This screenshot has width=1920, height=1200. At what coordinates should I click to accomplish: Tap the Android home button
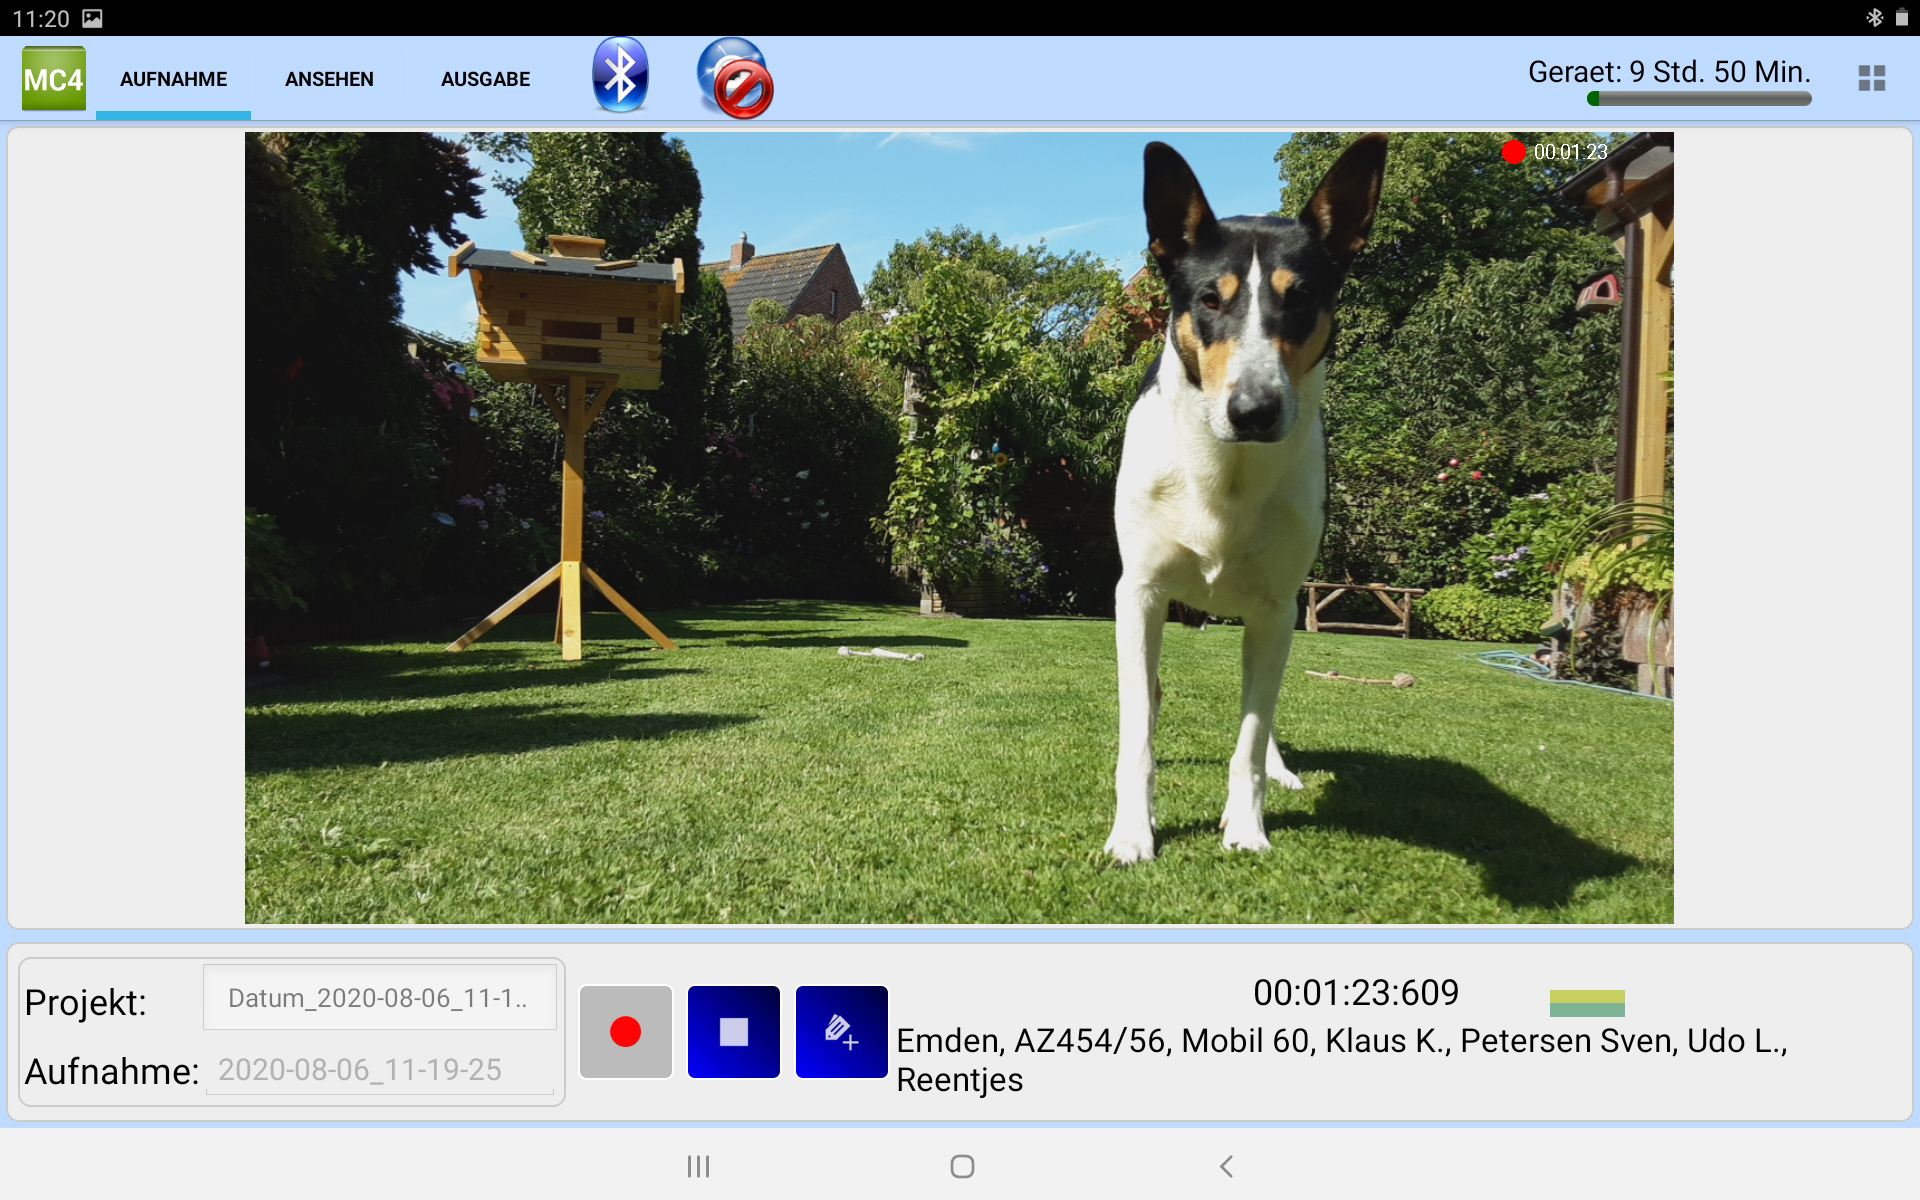[x=962, y=1166]
